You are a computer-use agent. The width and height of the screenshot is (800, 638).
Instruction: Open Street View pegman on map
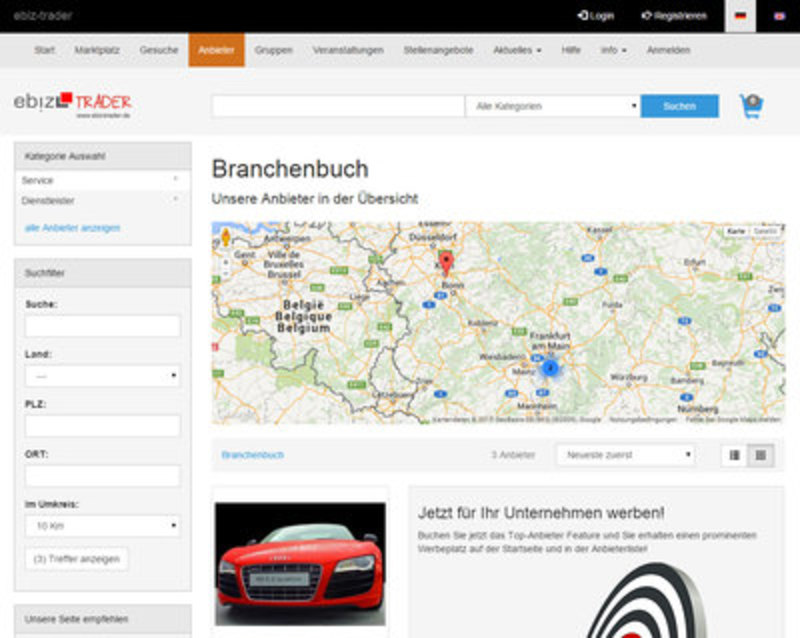(x=226, y=238)
